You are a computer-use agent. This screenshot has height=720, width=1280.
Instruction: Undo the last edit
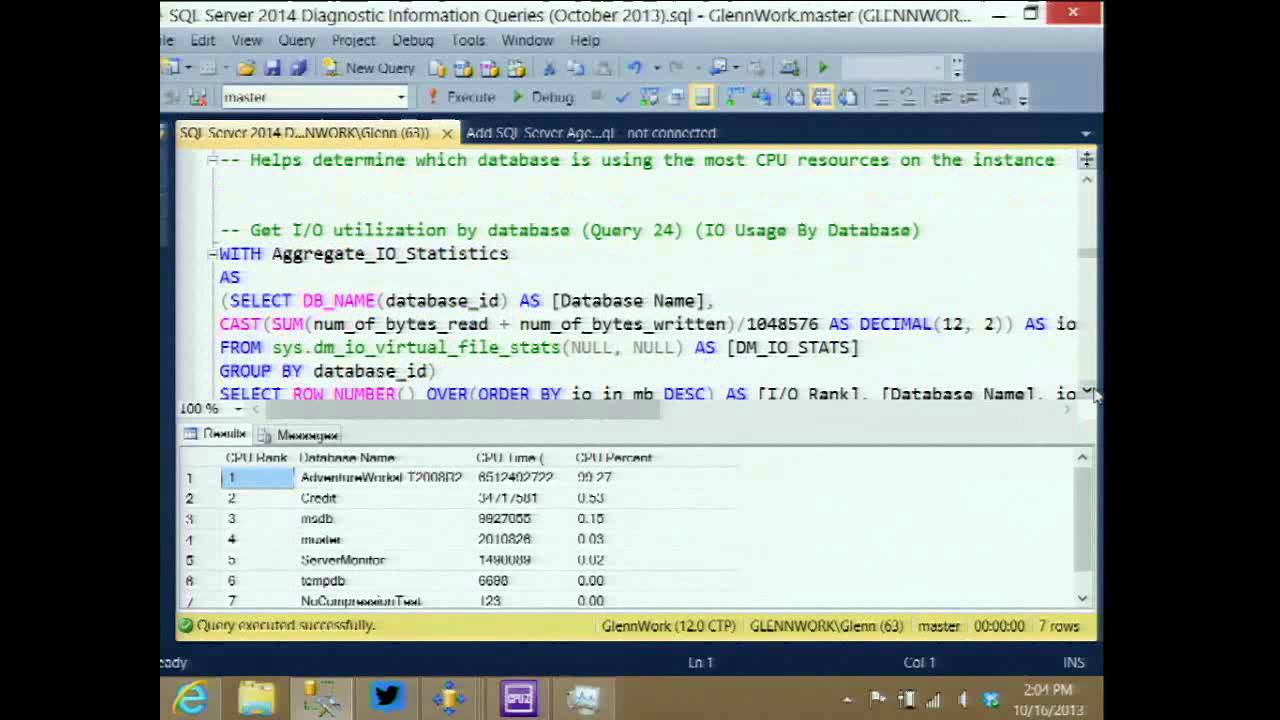pyautogui.click(x=634, y=67)
